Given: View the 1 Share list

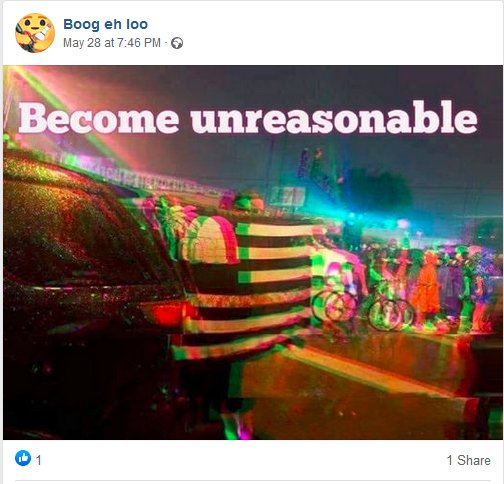Looking at the screenshot, I should [468, 460].
